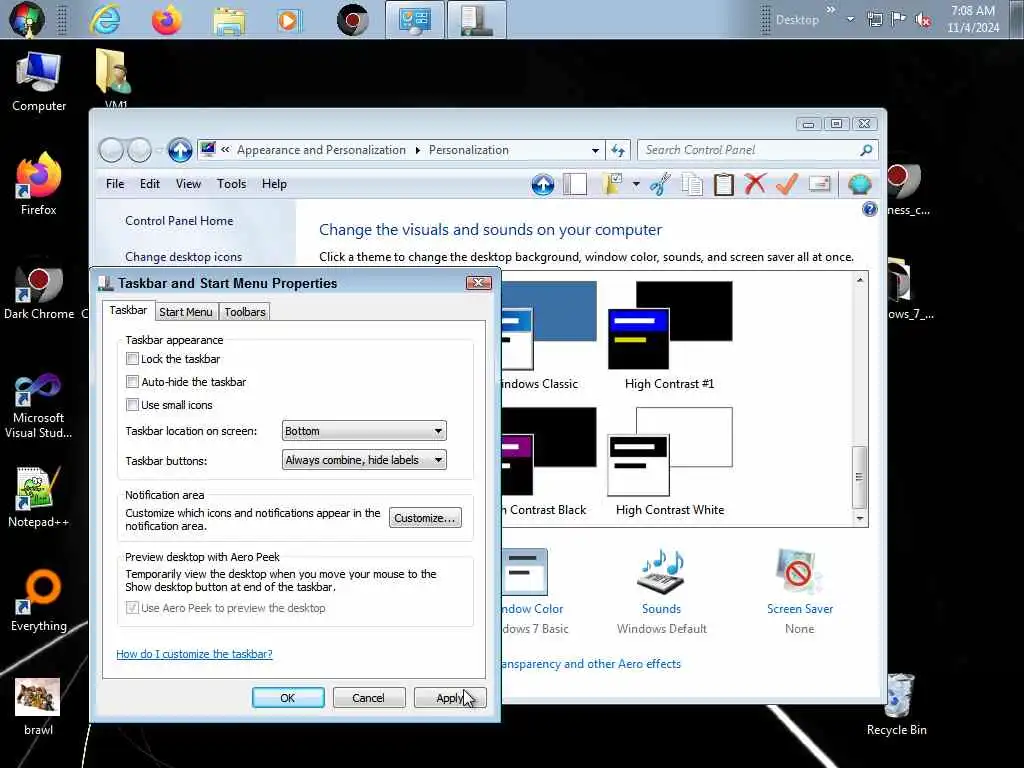Screen dimensions: 1024x768
Task: Click the Up arrow beside the address bar
Action: pos(180,150)
